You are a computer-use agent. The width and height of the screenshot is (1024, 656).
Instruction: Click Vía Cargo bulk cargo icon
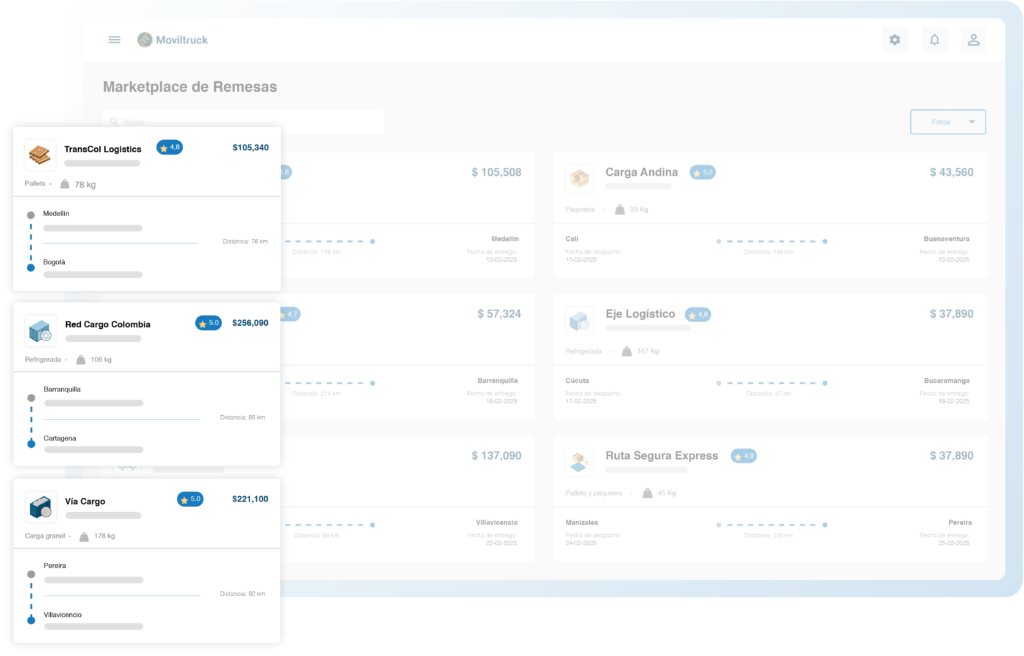(x=40, y=506)
